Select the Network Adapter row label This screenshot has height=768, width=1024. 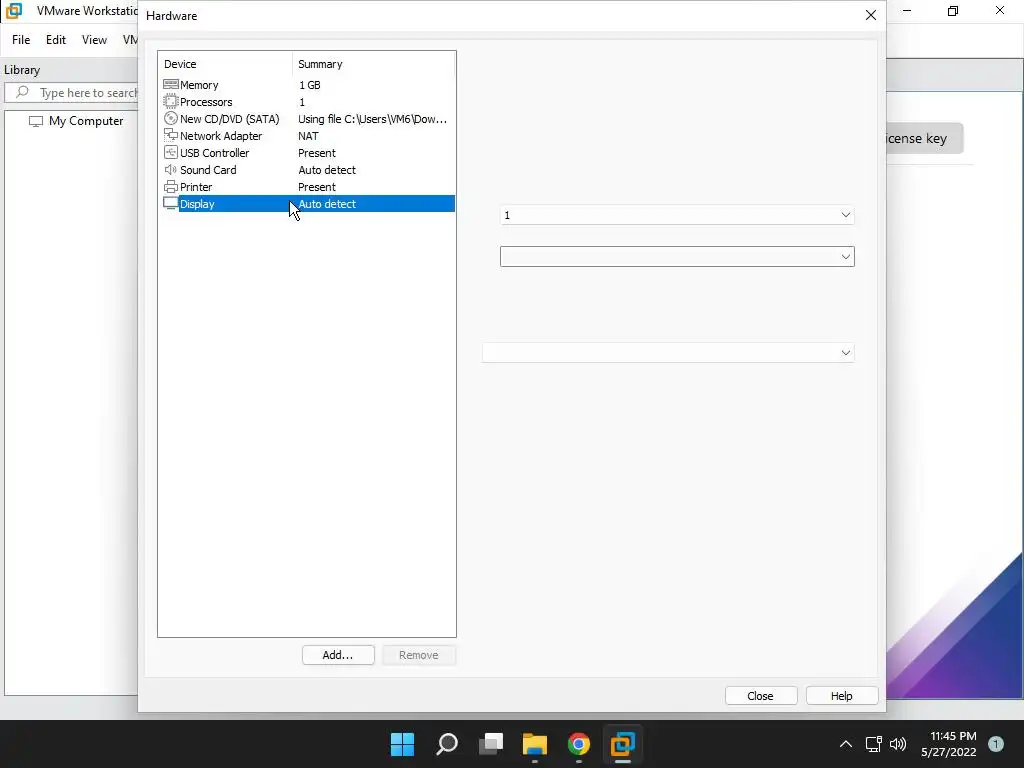click(x=221, y=136)
